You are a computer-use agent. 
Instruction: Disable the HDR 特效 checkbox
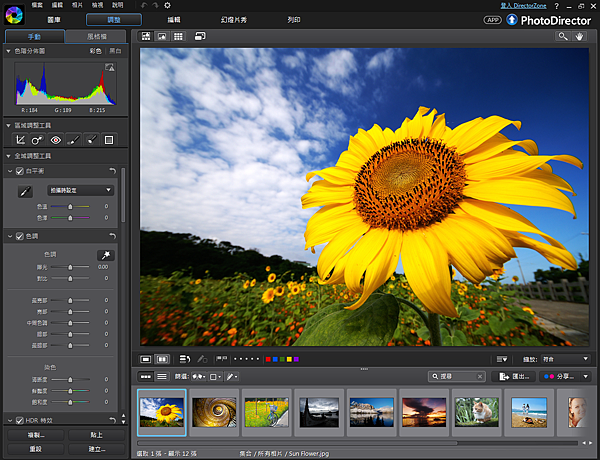[20, 420]
